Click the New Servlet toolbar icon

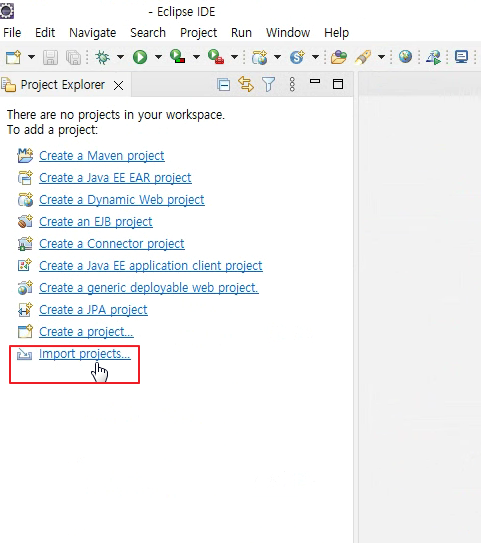pos(297,57)
